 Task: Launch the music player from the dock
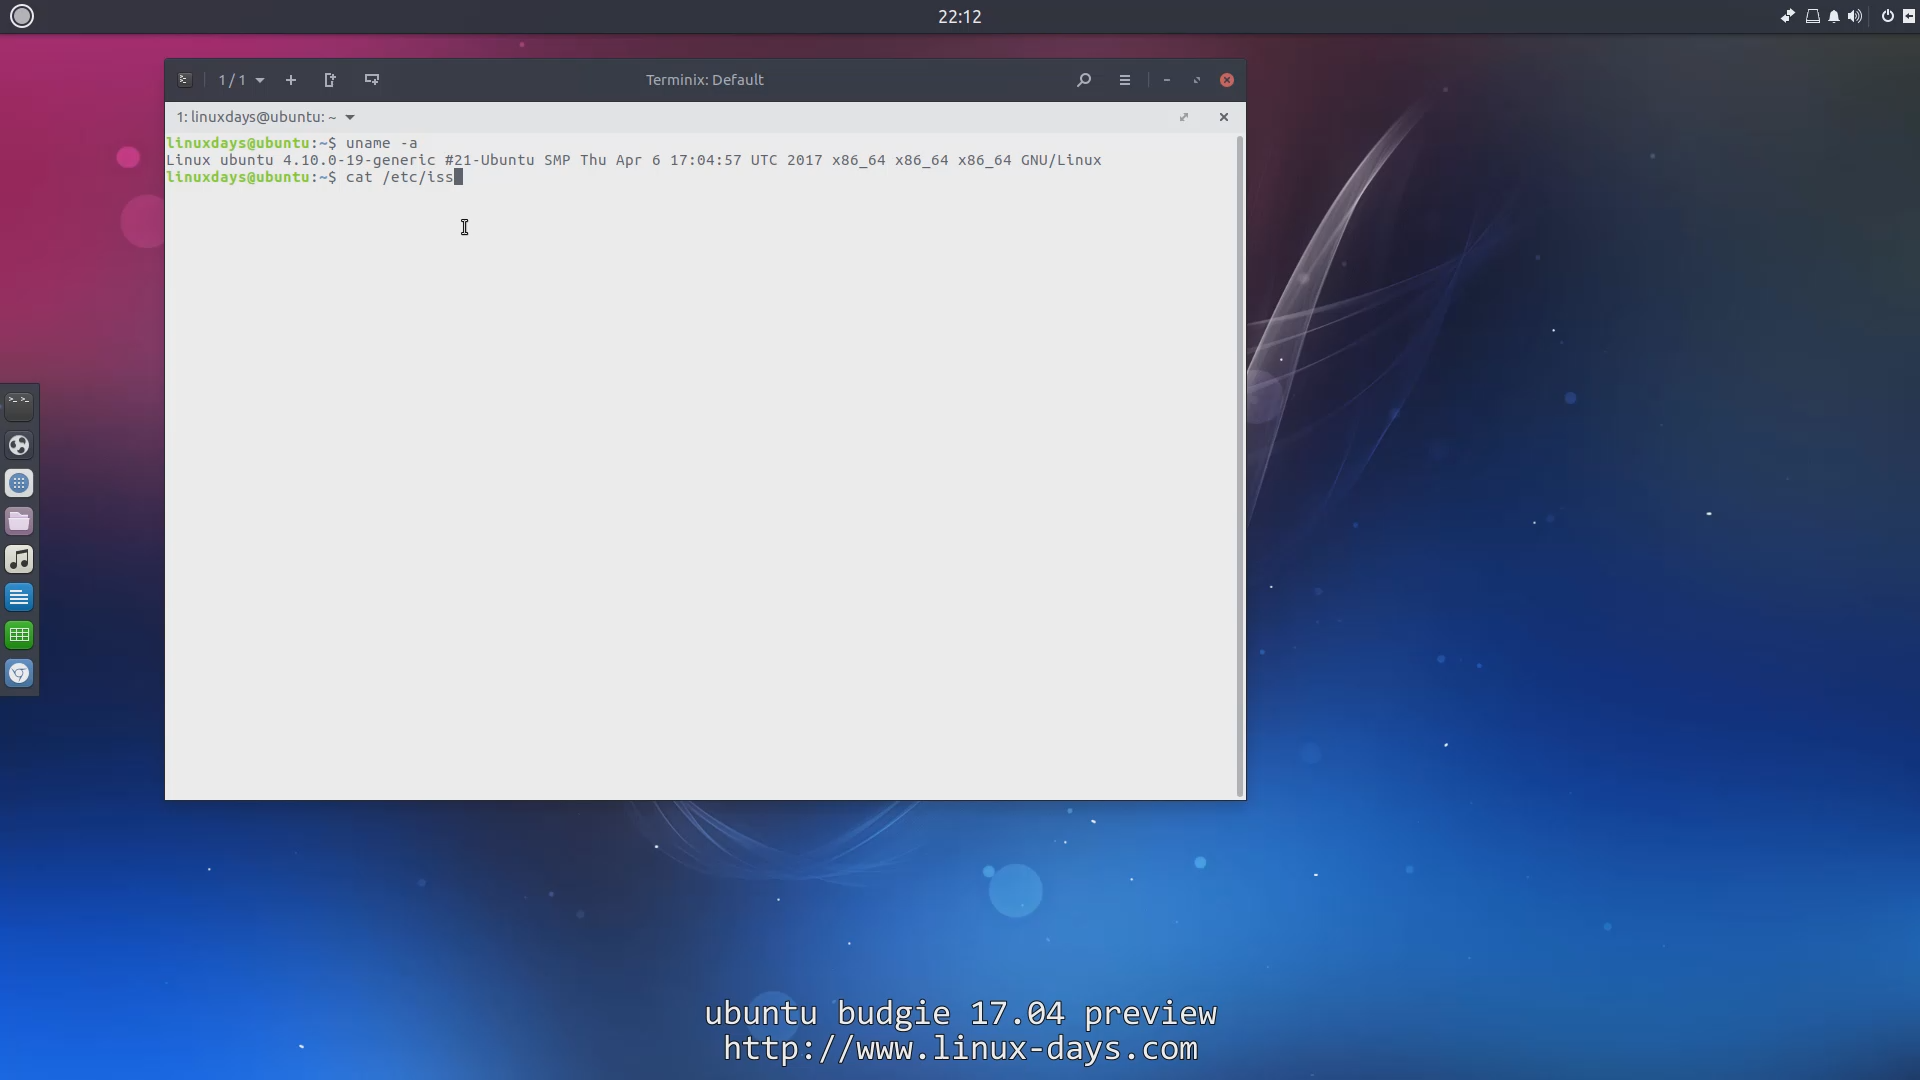coord(19,559)
